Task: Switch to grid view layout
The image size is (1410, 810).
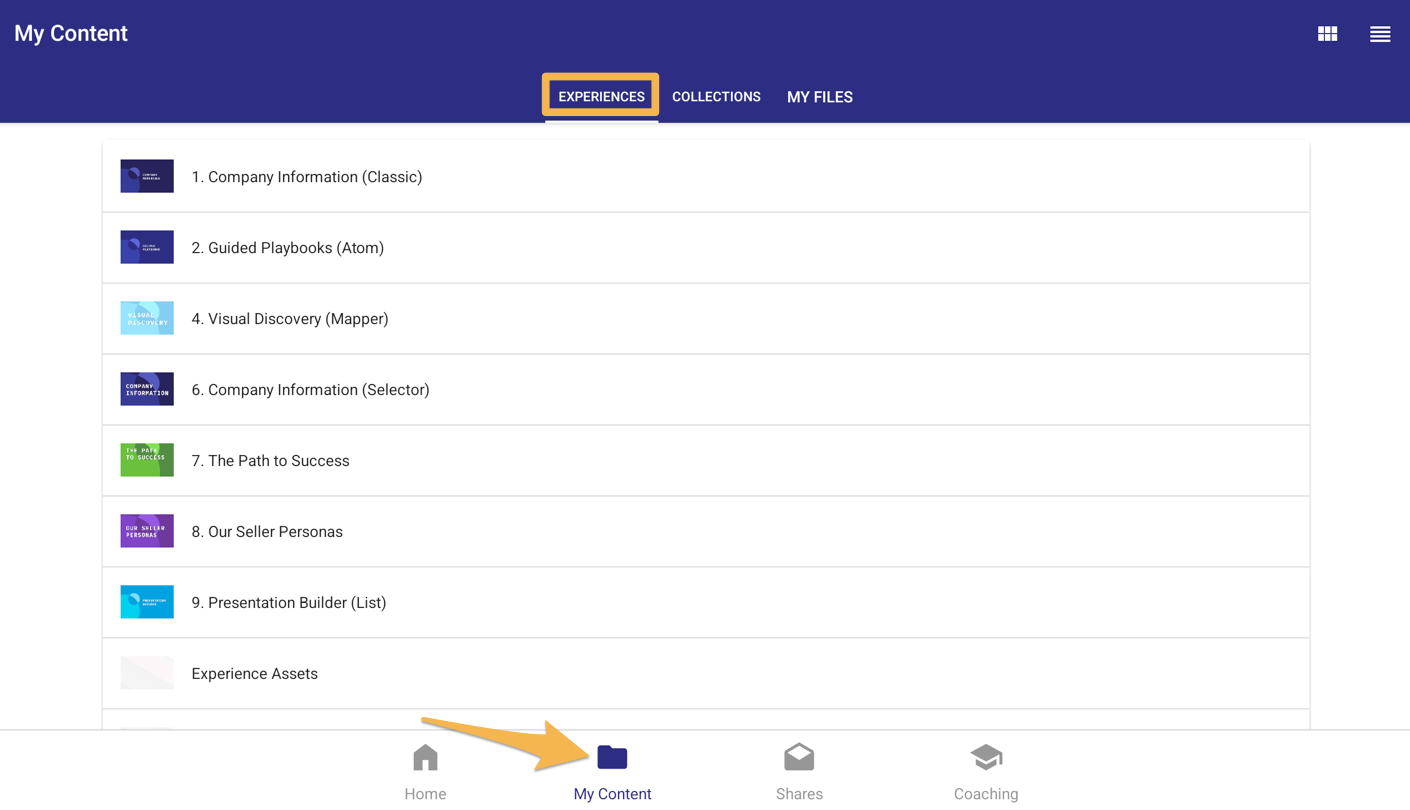Action: pyautogui.click(x=1327, y=34)
